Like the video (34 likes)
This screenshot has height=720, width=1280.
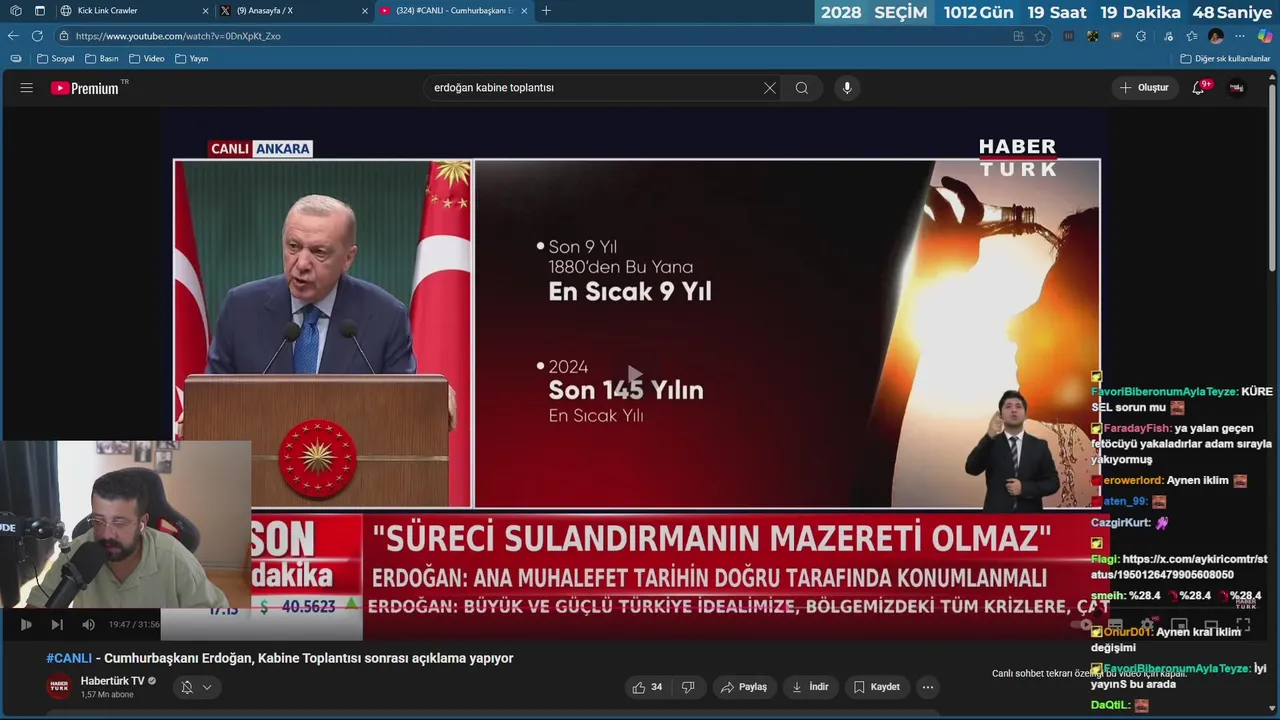point(647,687)
